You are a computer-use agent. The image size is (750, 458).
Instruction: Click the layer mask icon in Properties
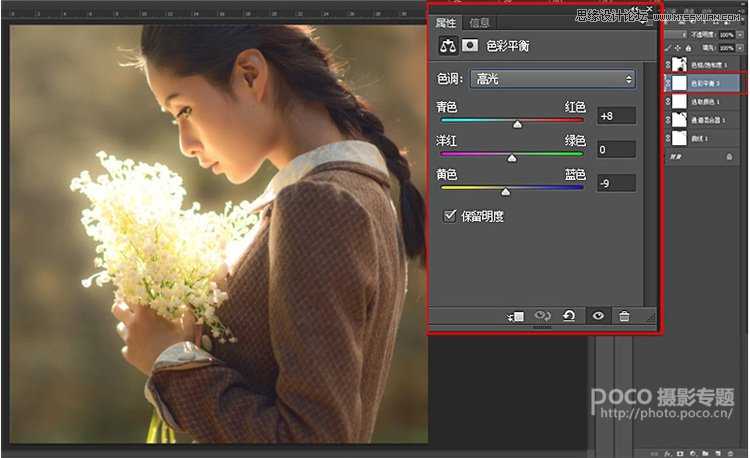[x=468, y=45]
